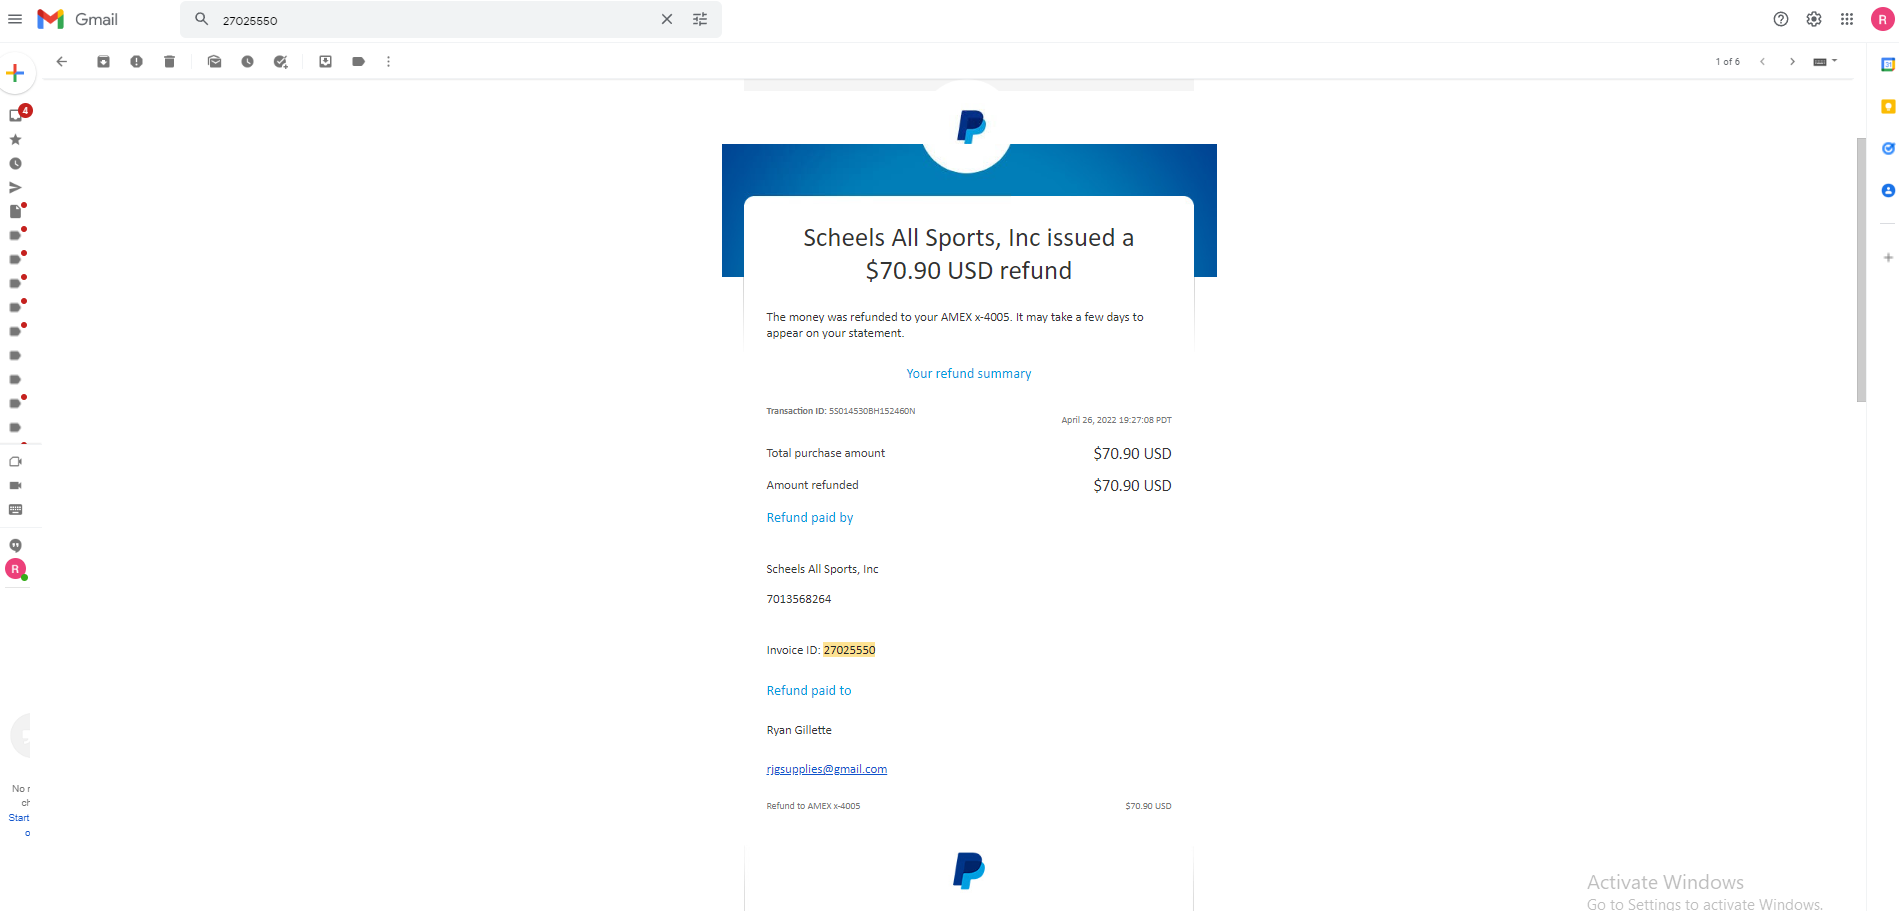Screen dimensions: 1899x911
Task: Click the recipient name Ryan Gillette
Action: click(799, 730)
